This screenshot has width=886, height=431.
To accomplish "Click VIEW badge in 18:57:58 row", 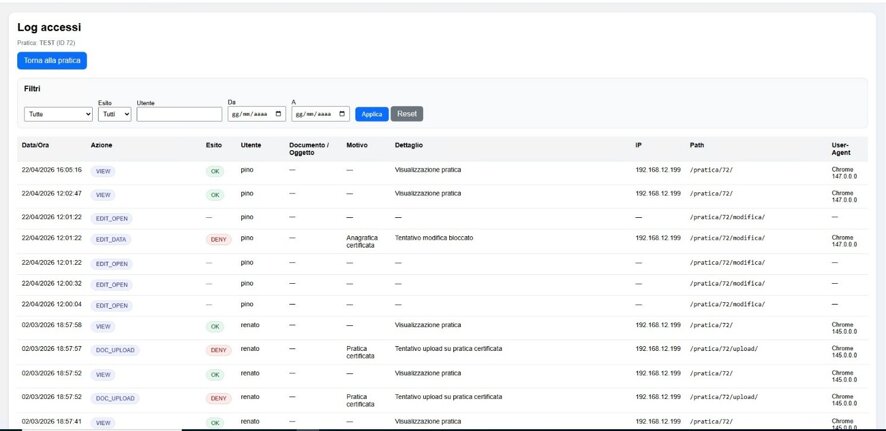I will tap(103, 326).
